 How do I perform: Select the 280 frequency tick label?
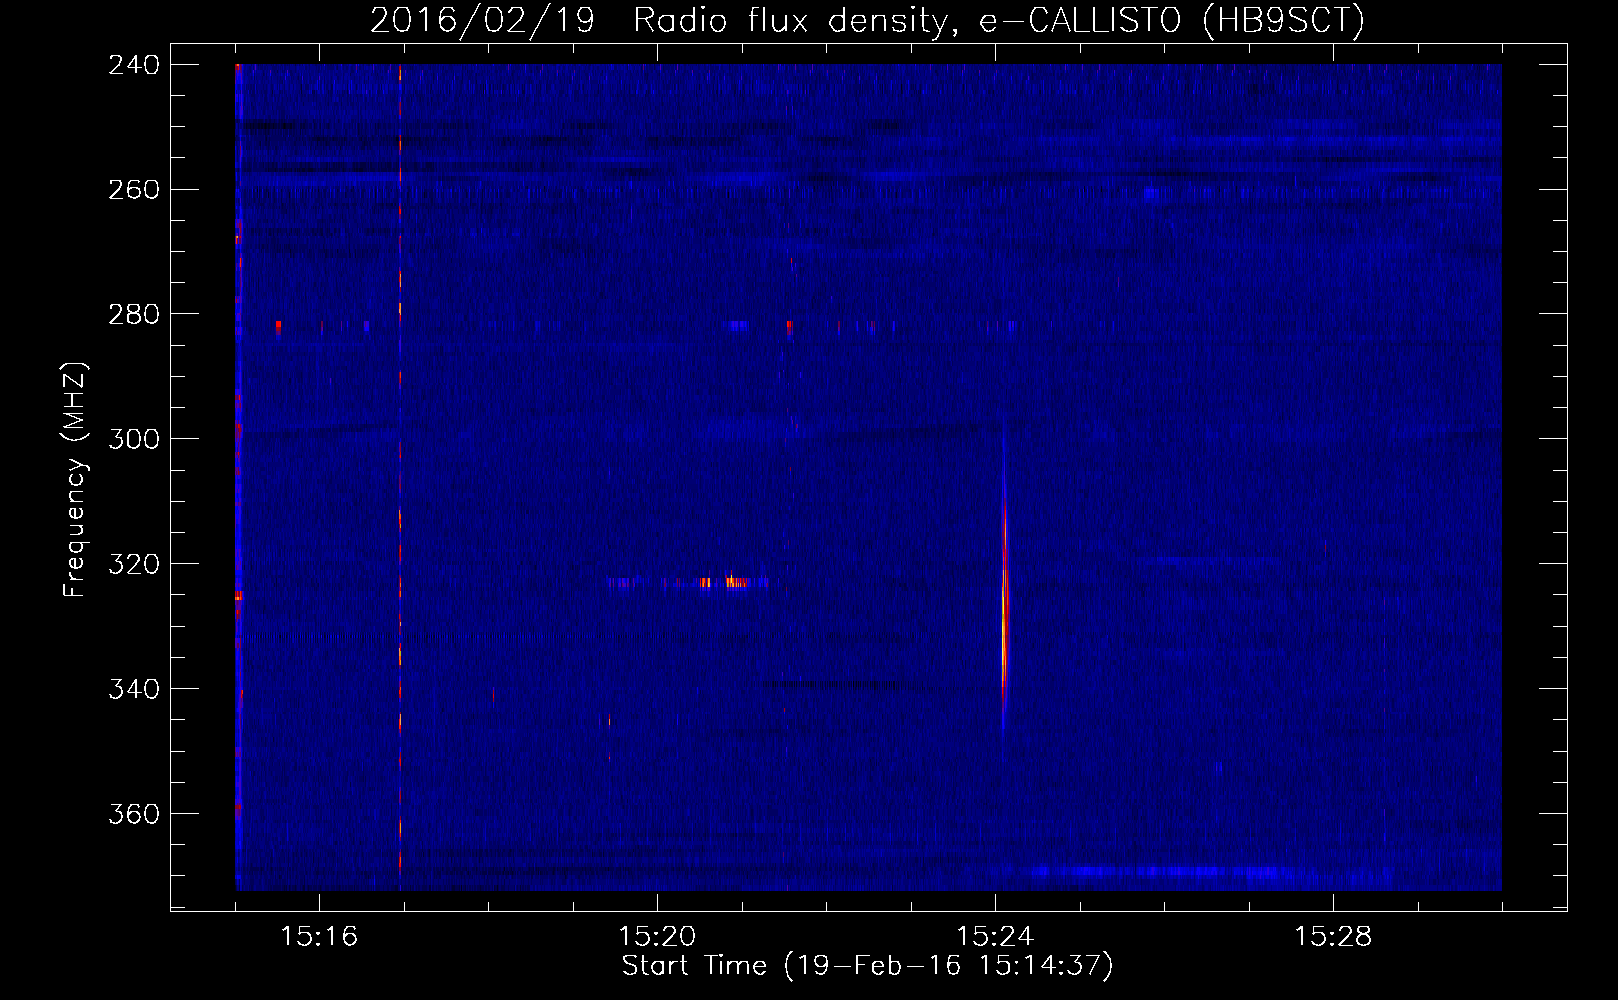[x=134, y=315]
